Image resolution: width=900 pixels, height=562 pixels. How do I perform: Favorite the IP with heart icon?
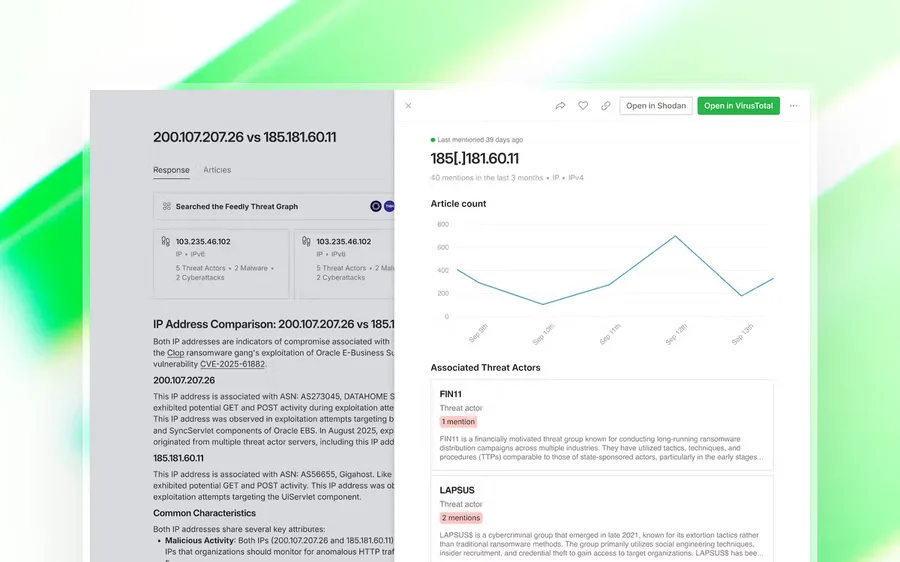[x=583, y=106]
